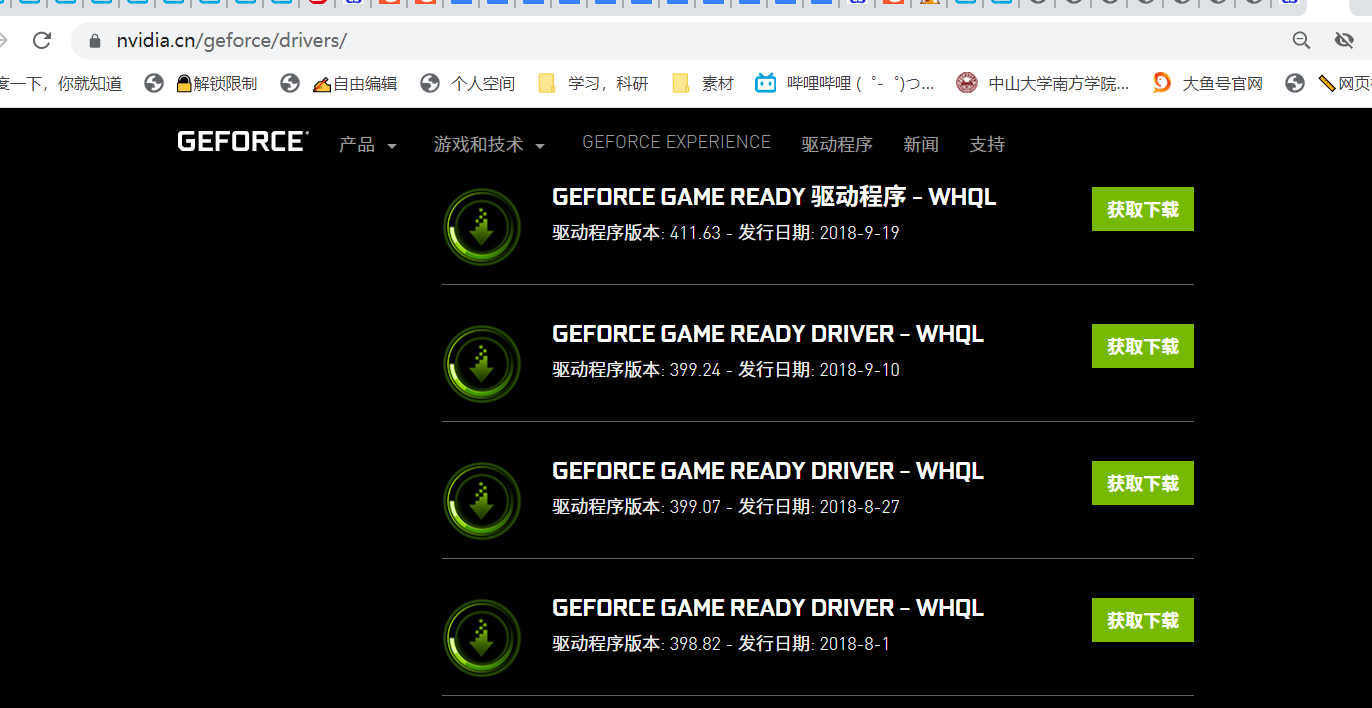Click 获取下载 for driver version 399.07
Screen dimensions: 1372x708
1143,483
